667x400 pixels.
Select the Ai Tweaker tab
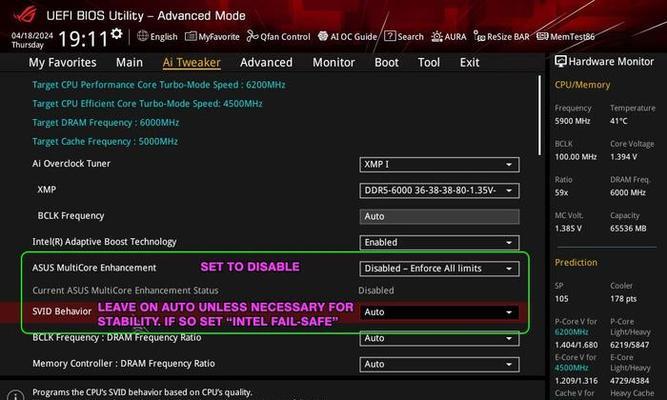coord(191,63)
